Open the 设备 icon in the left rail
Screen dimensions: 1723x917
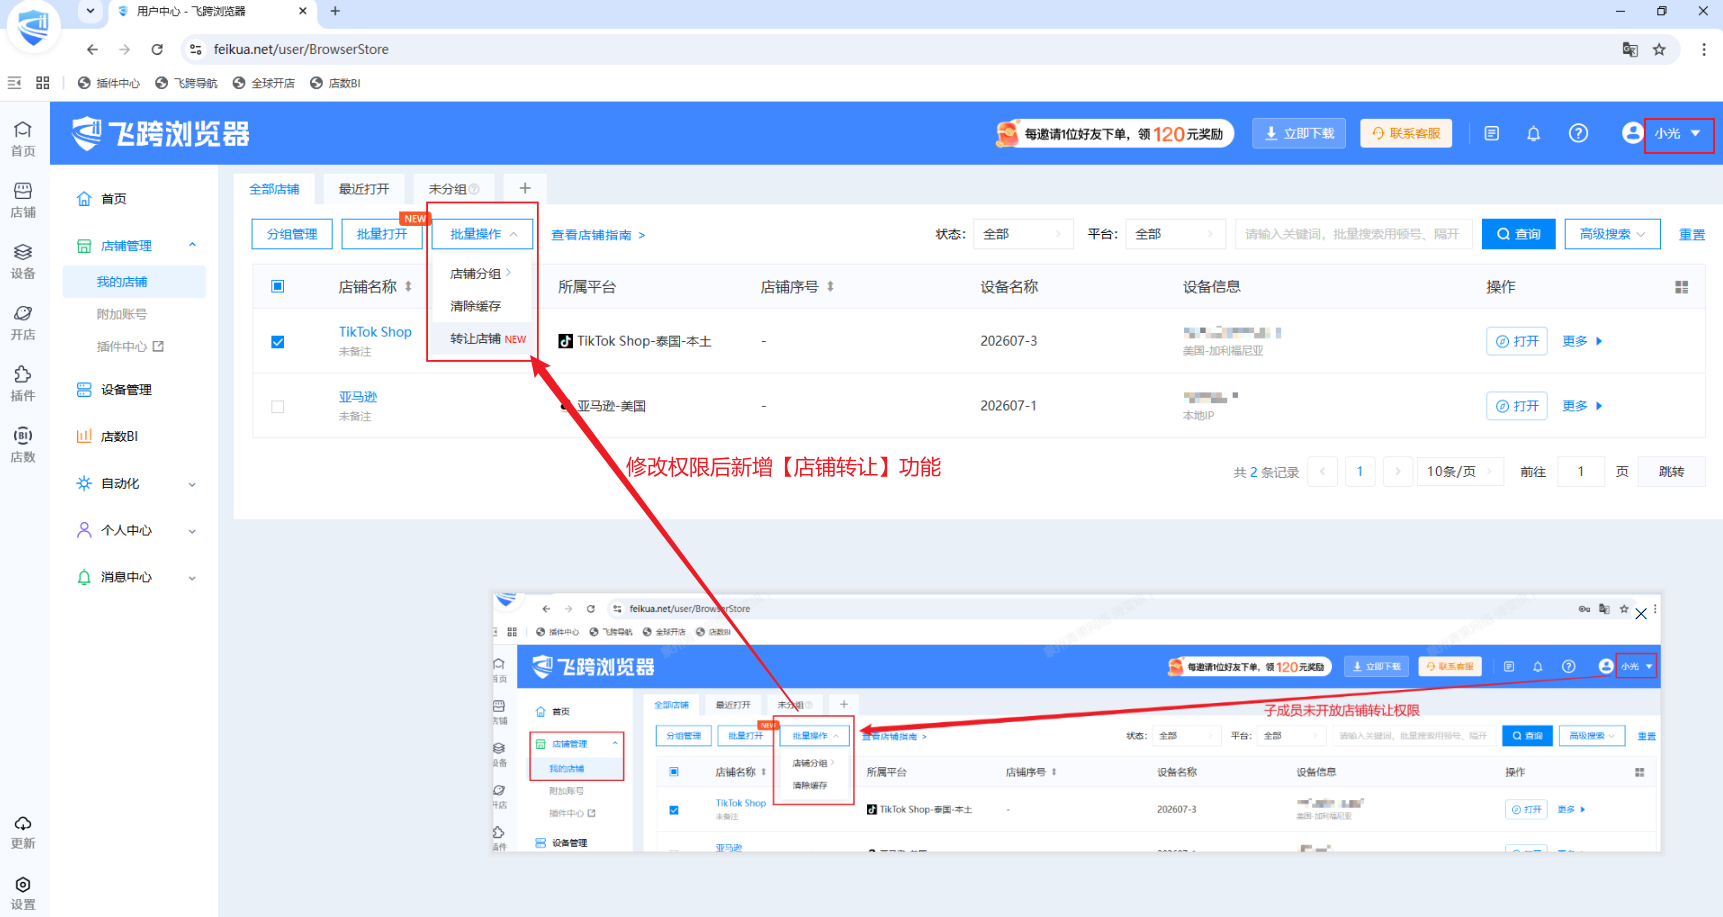(23, 261)
